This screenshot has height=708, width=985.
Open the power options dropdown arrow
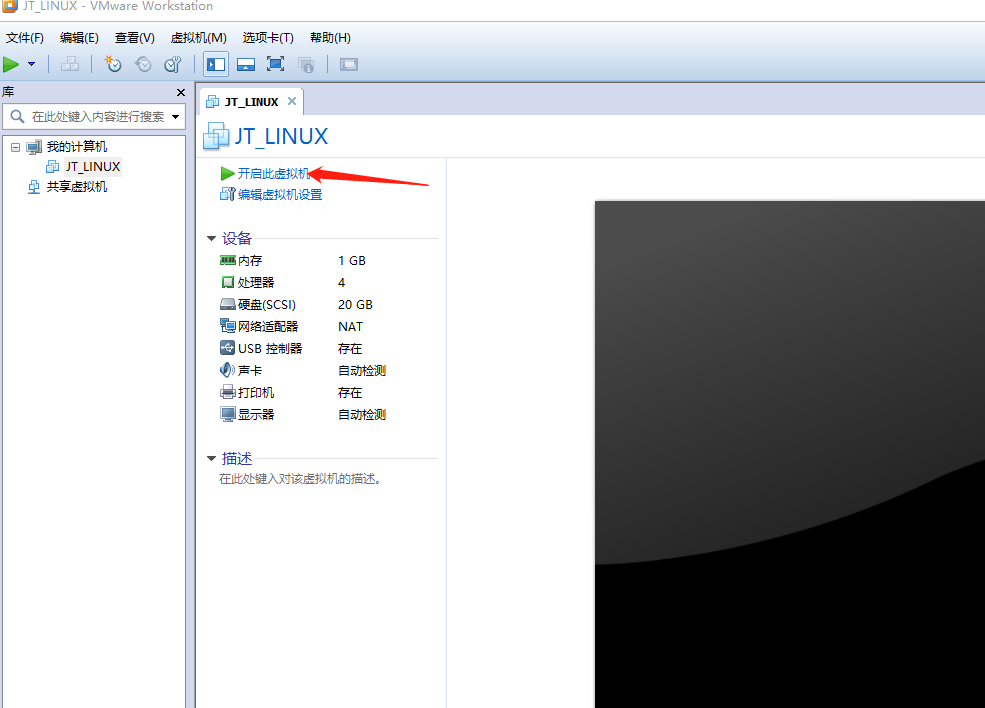(x=31, y=64)
